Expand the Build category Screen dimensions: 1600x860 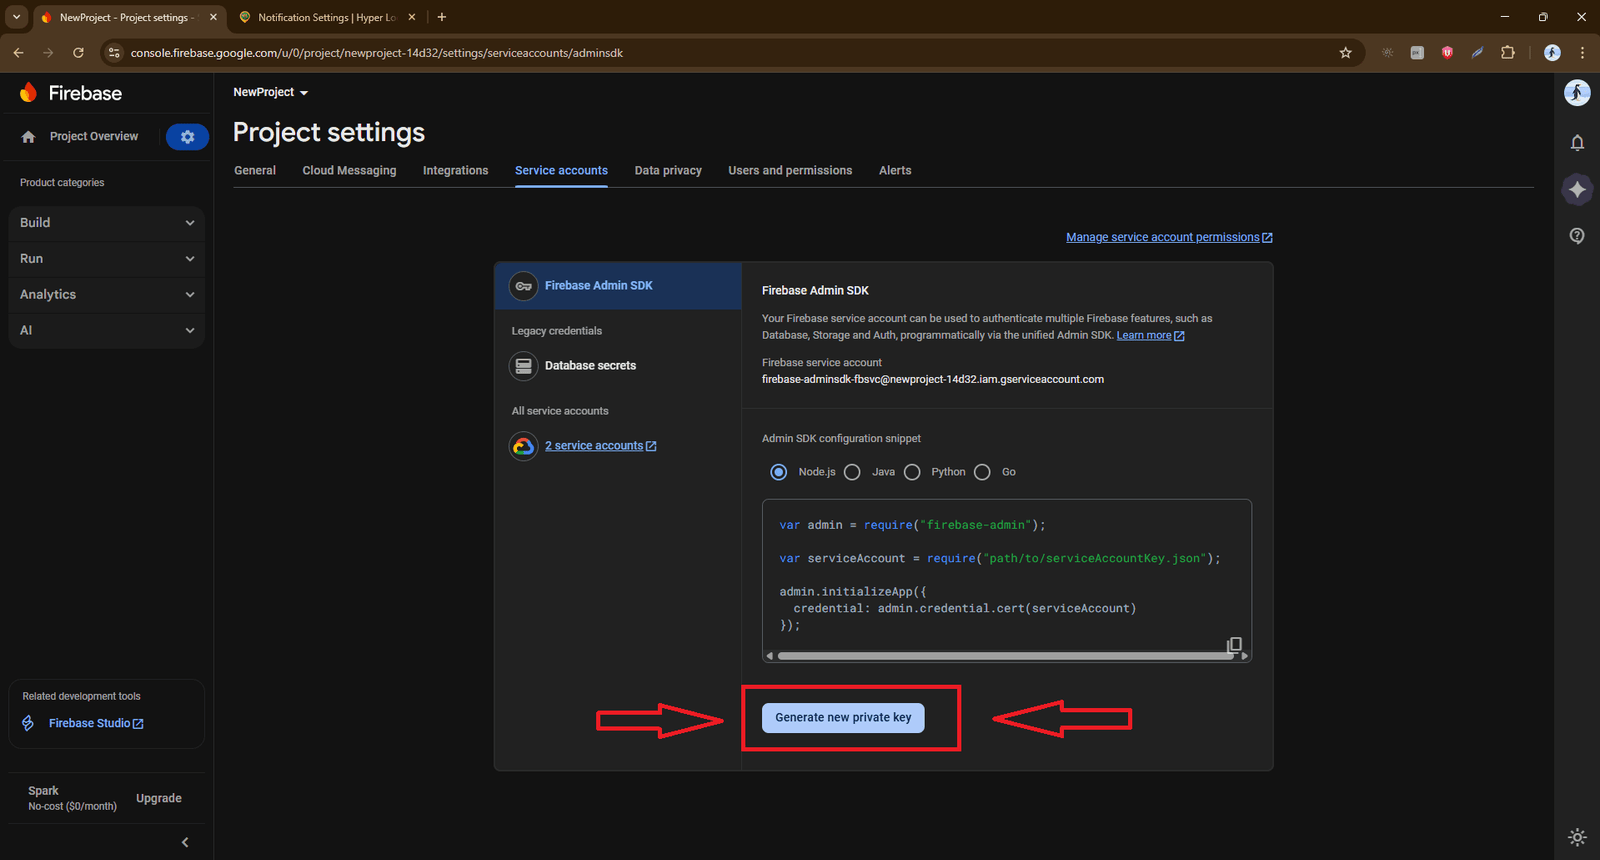click(x=107, y=223)
